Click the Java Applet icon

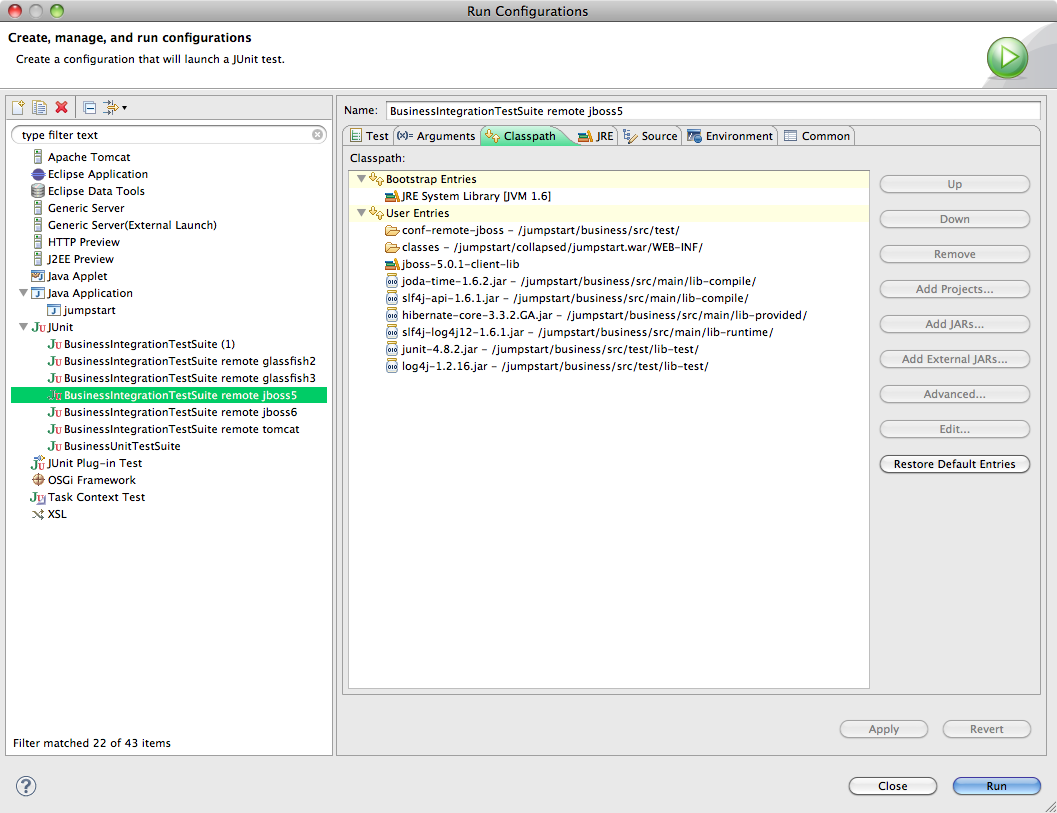pyautogui.click(x=38, y=276)
